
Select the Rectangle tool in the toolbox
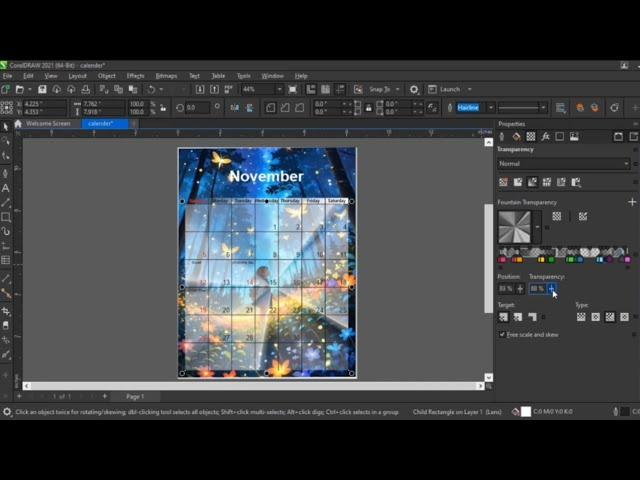point(6,217)
